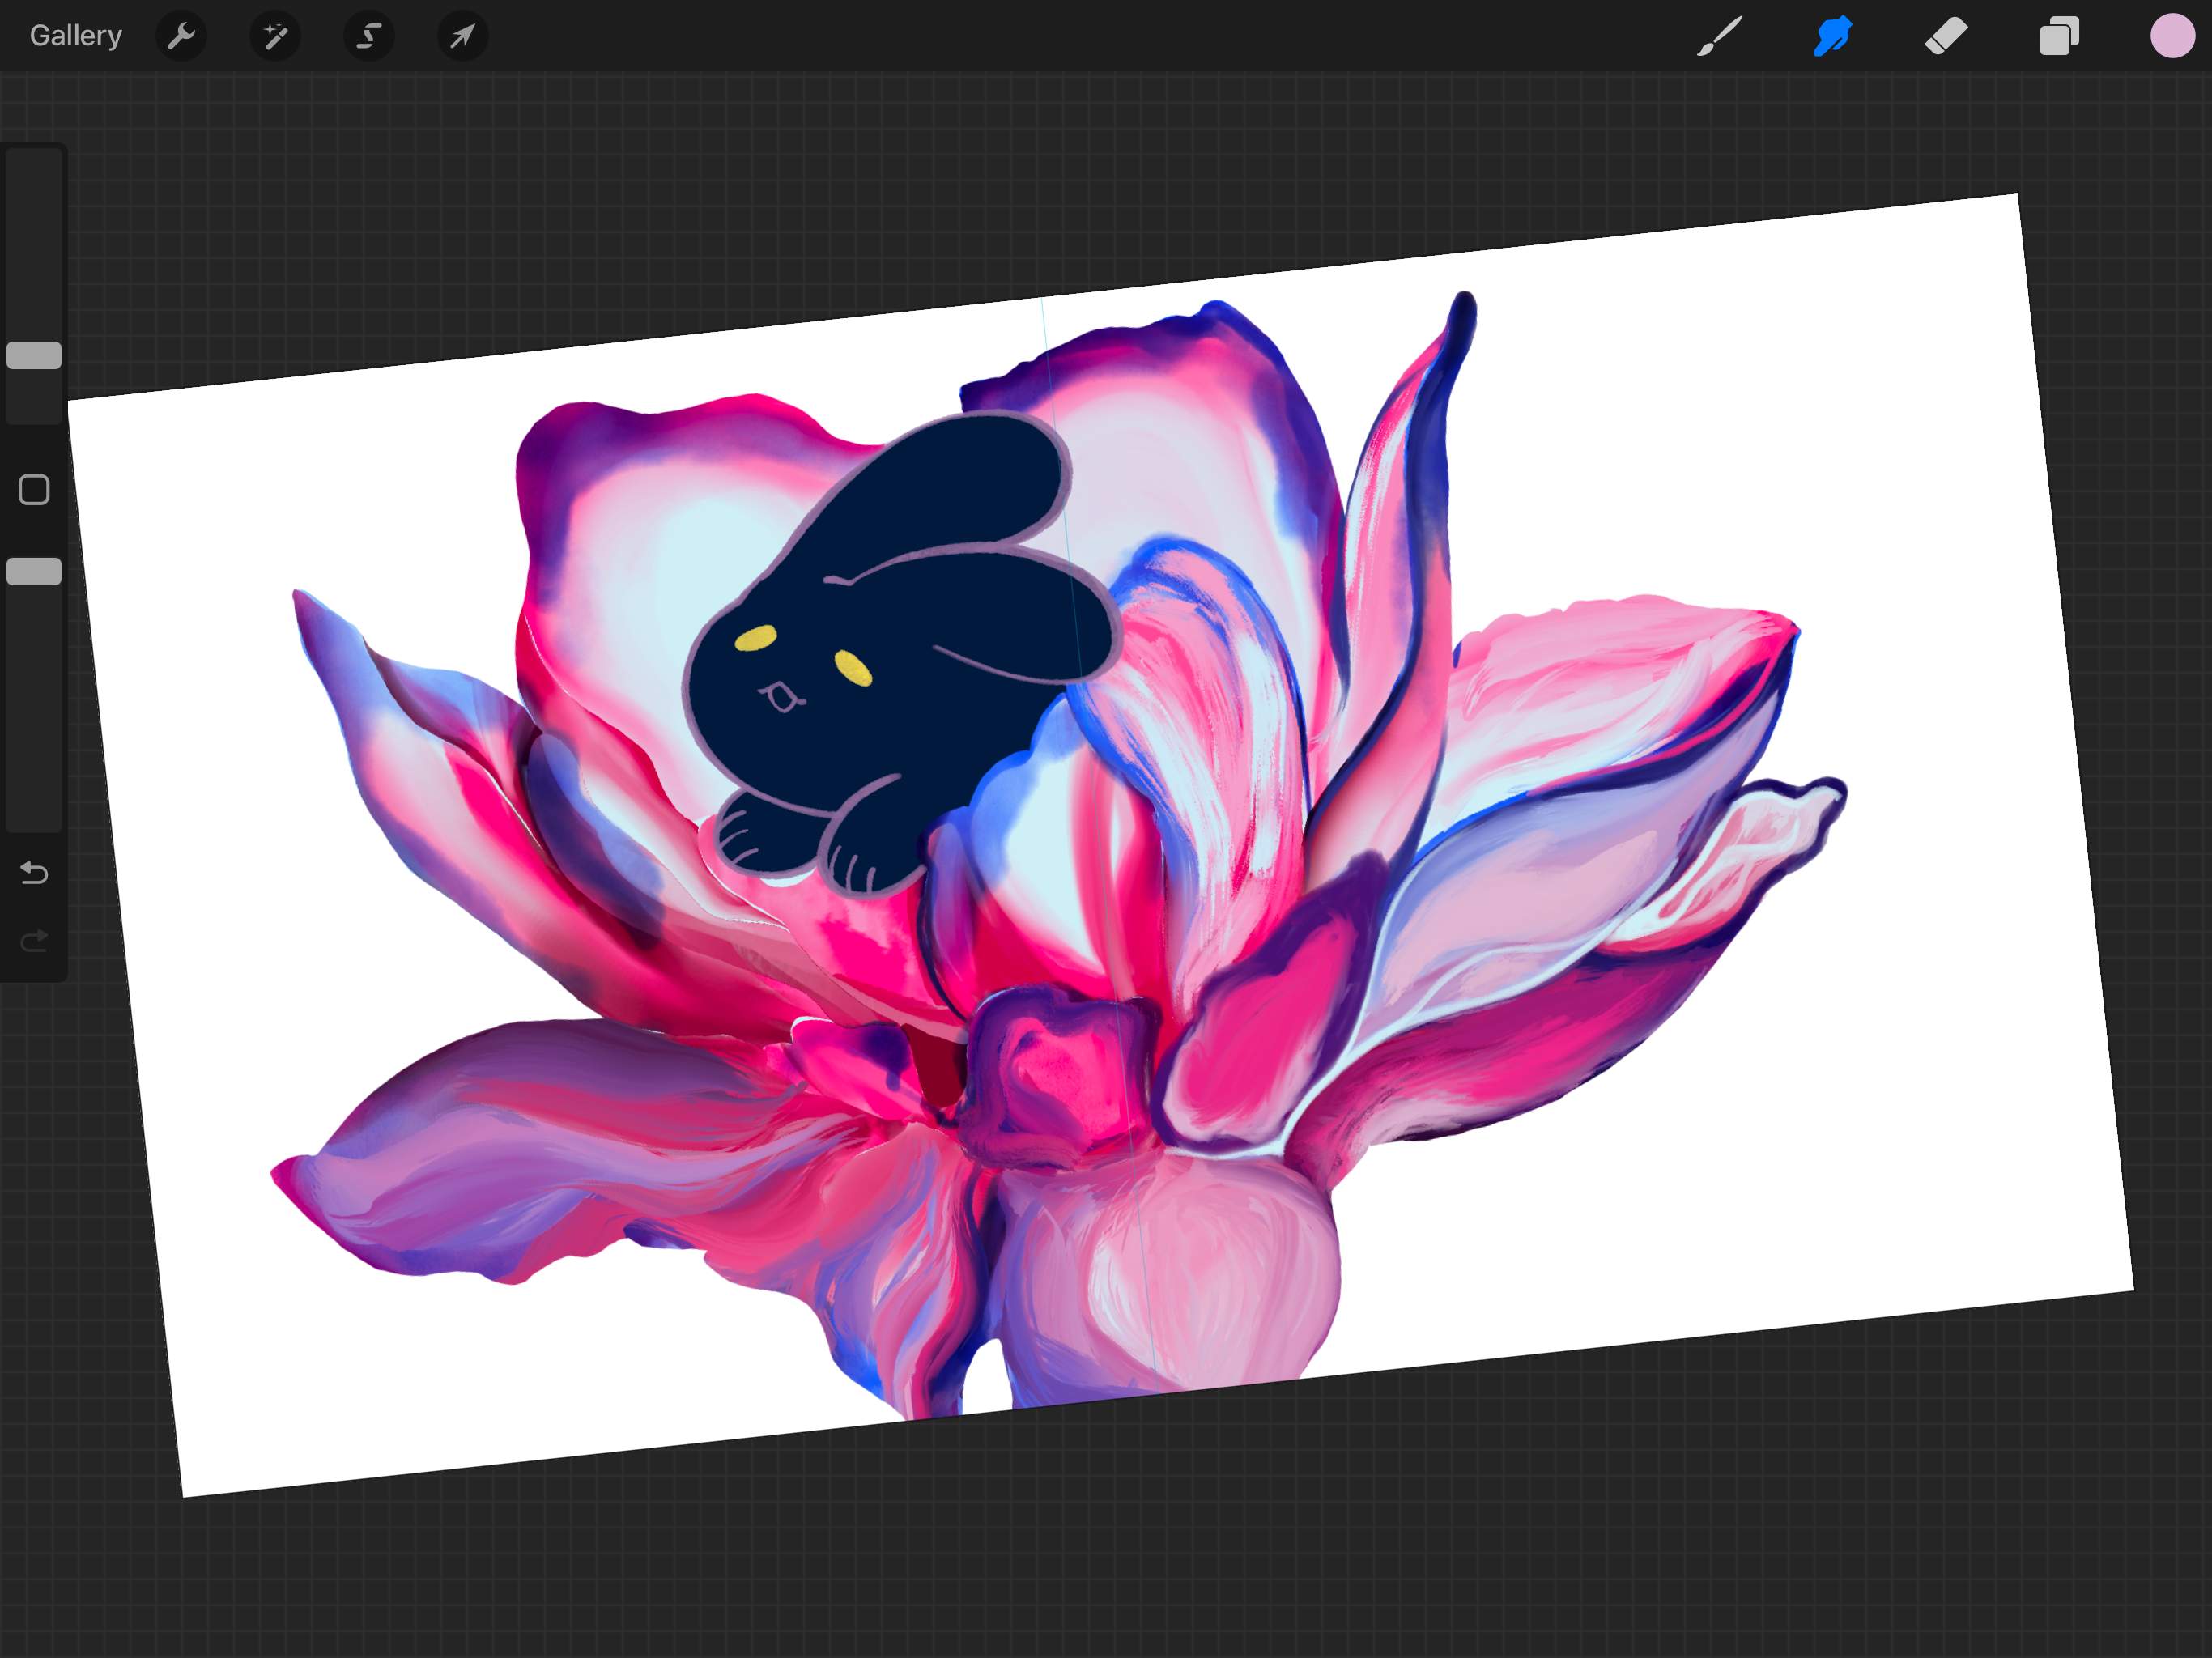Activate the Selection tool
This screenshot has width=2212, height=1658.
point(369,36)
